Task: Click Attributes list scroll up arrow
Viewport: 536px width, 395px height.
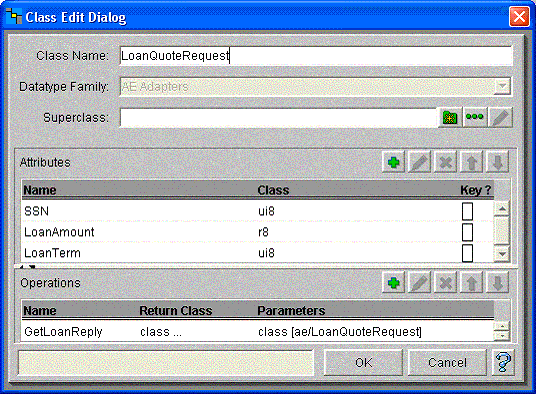Action: pyautogui.click(x=502, y=208)
